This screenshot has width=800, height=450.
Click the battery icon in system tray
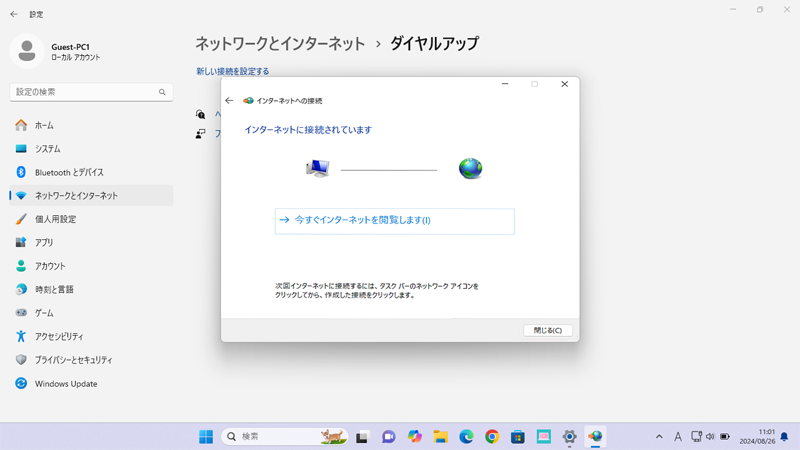[724, 437]
